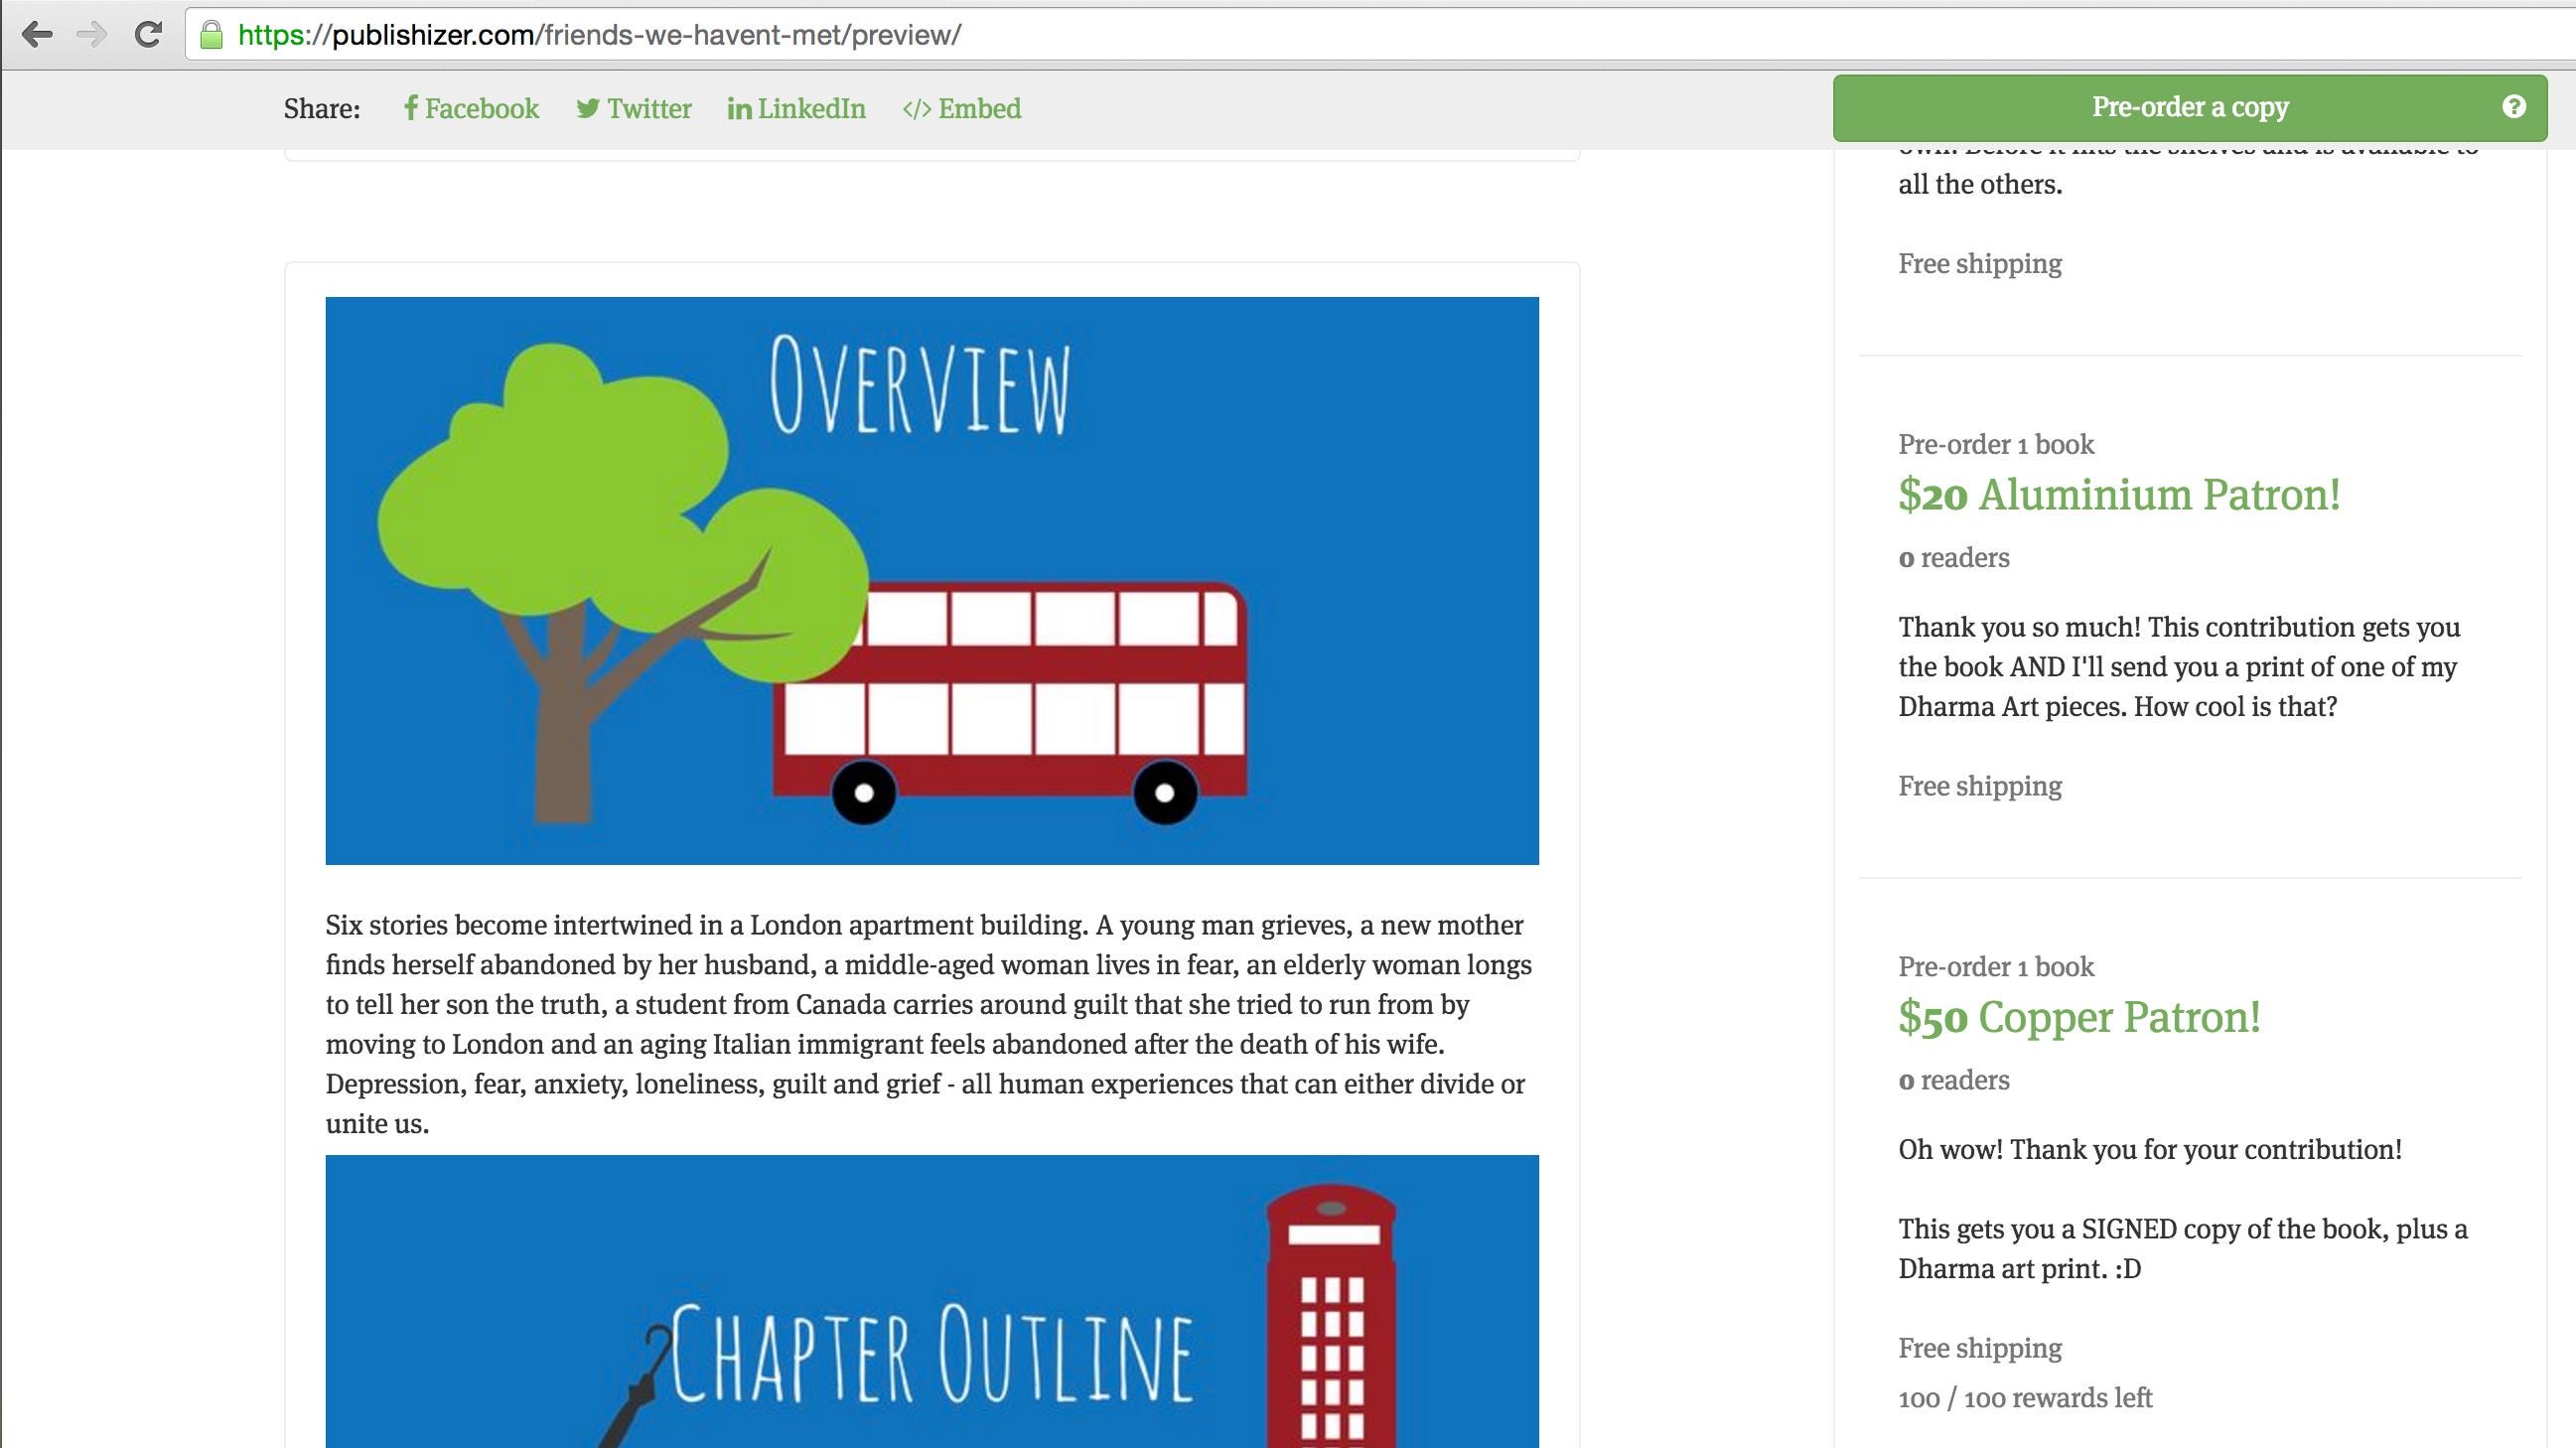2576x1448 pixels.
Task: Click 'Free shipping' below 'all the others.' text
Action: tap(1980, 264)
